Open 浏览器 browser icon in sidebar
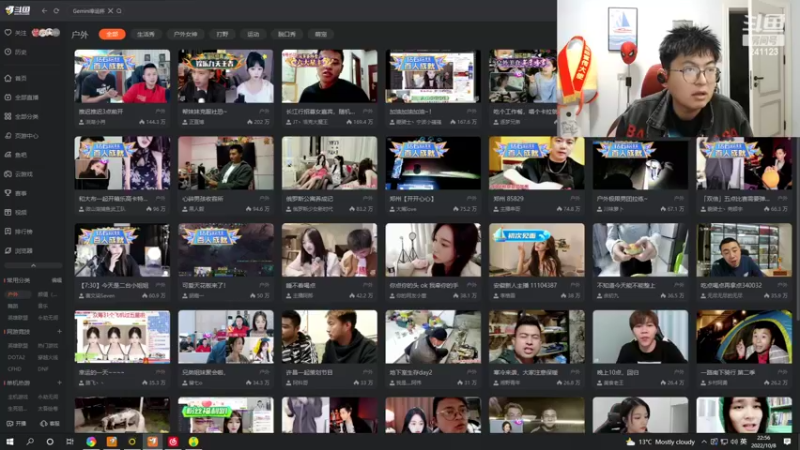The height and width of the screenshot is (450, 800). (8, 251)
